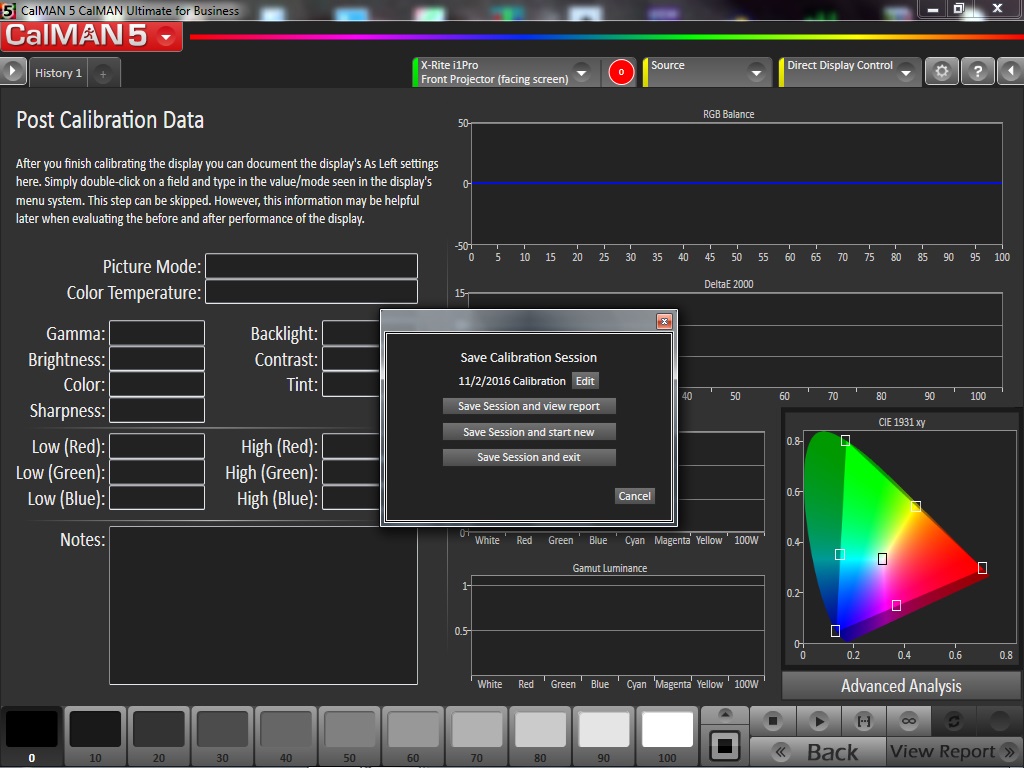
Task: Click Save Session and exit
Action: coord(529,457)
